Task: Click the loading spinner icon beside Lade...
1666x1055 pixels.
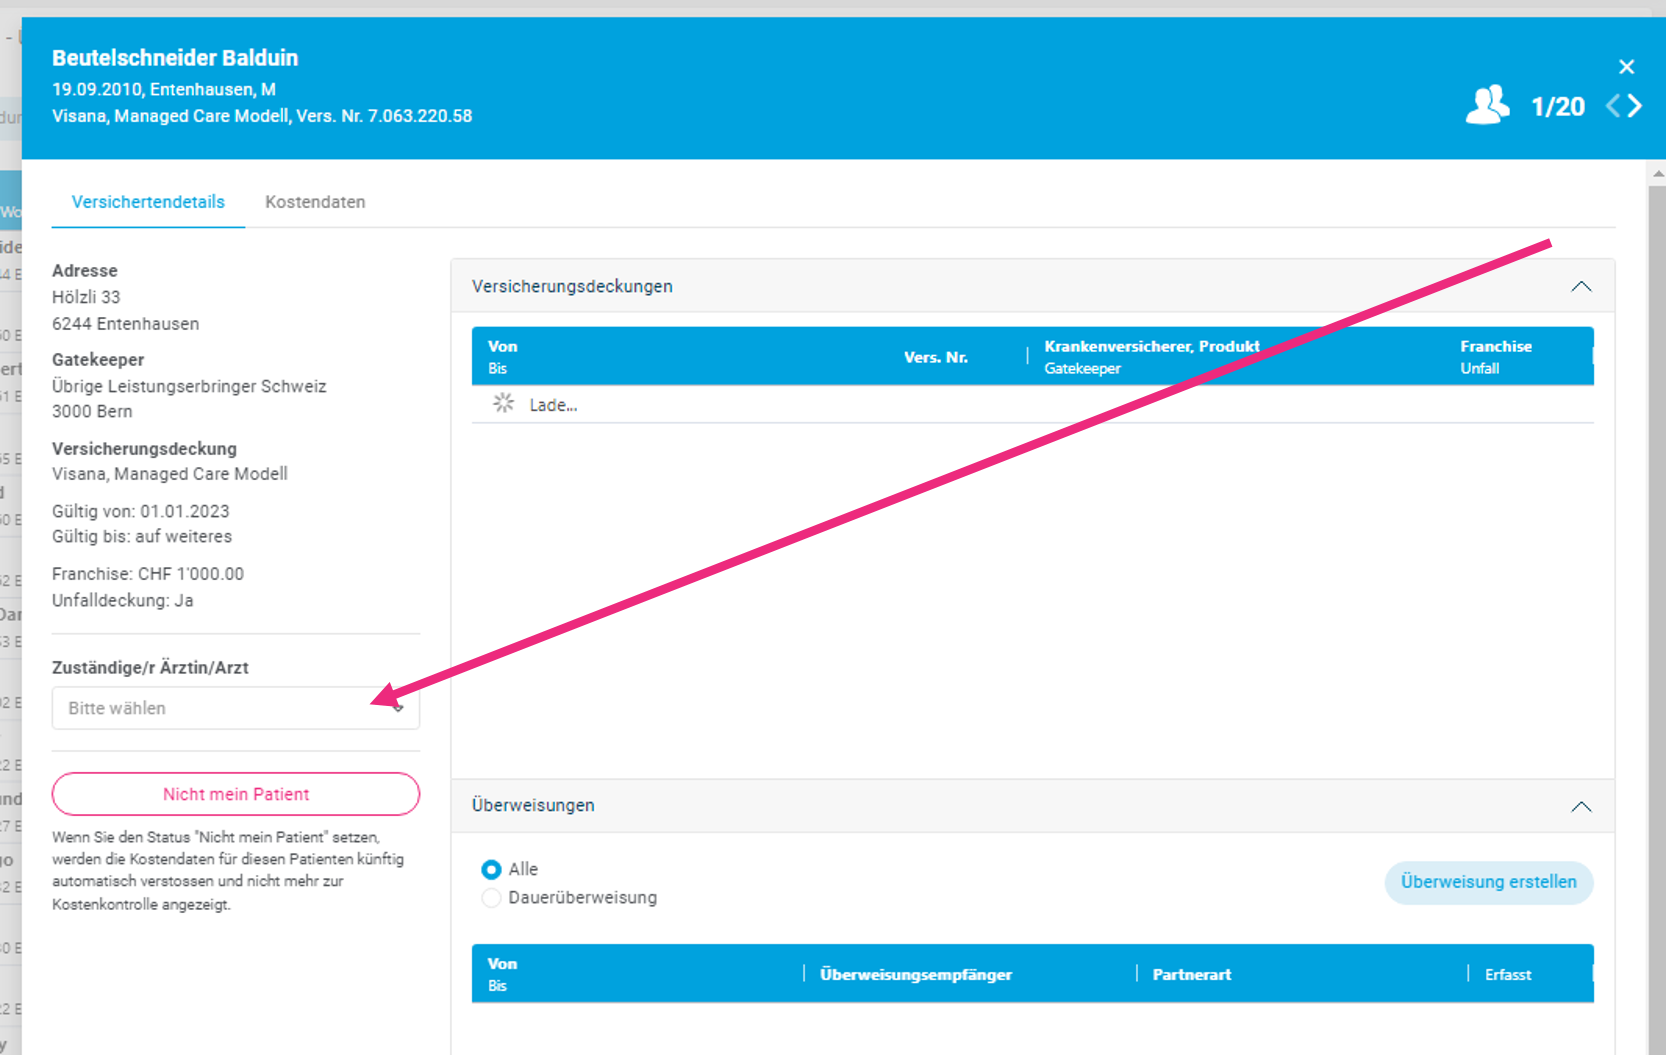Action: tap(503, 404)
